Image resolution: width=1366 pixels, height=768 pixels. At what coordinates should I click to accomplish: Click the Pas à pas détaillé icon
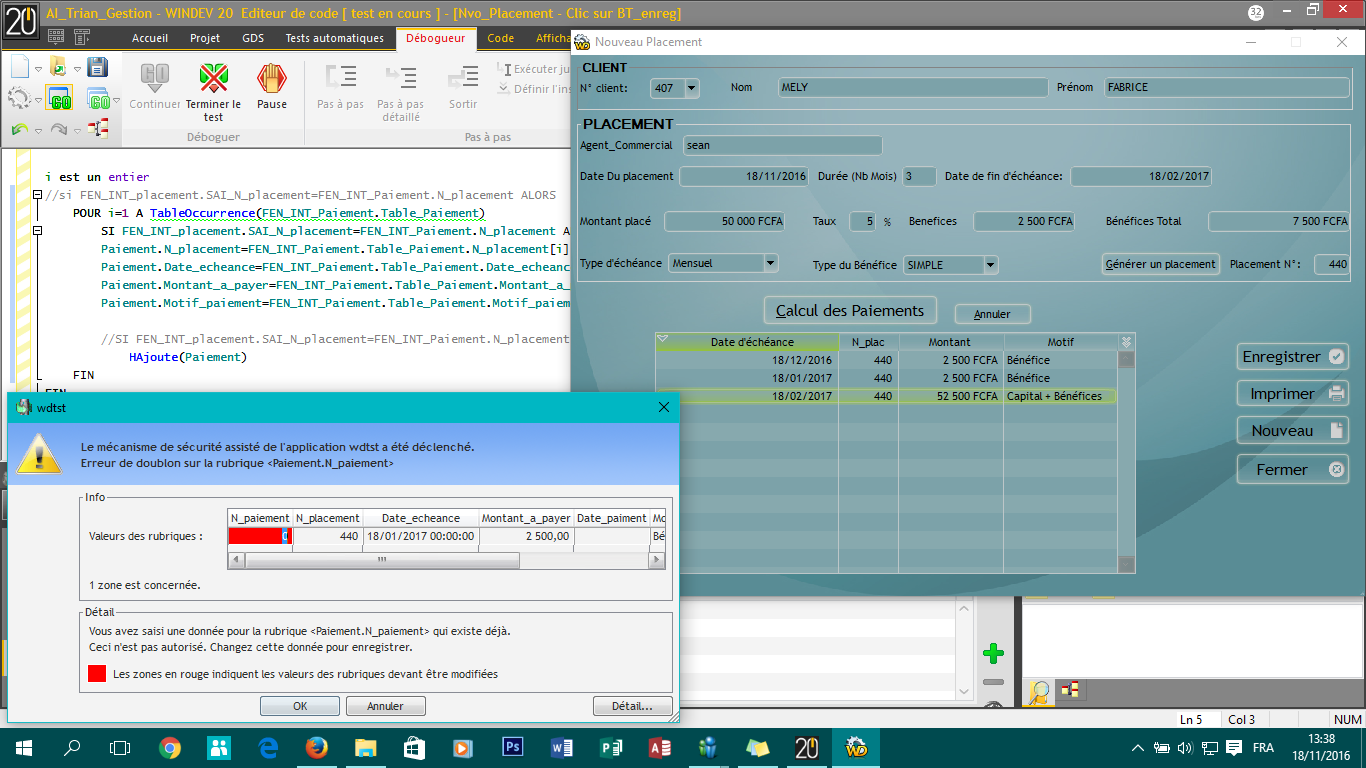click(x=400, y=79)
